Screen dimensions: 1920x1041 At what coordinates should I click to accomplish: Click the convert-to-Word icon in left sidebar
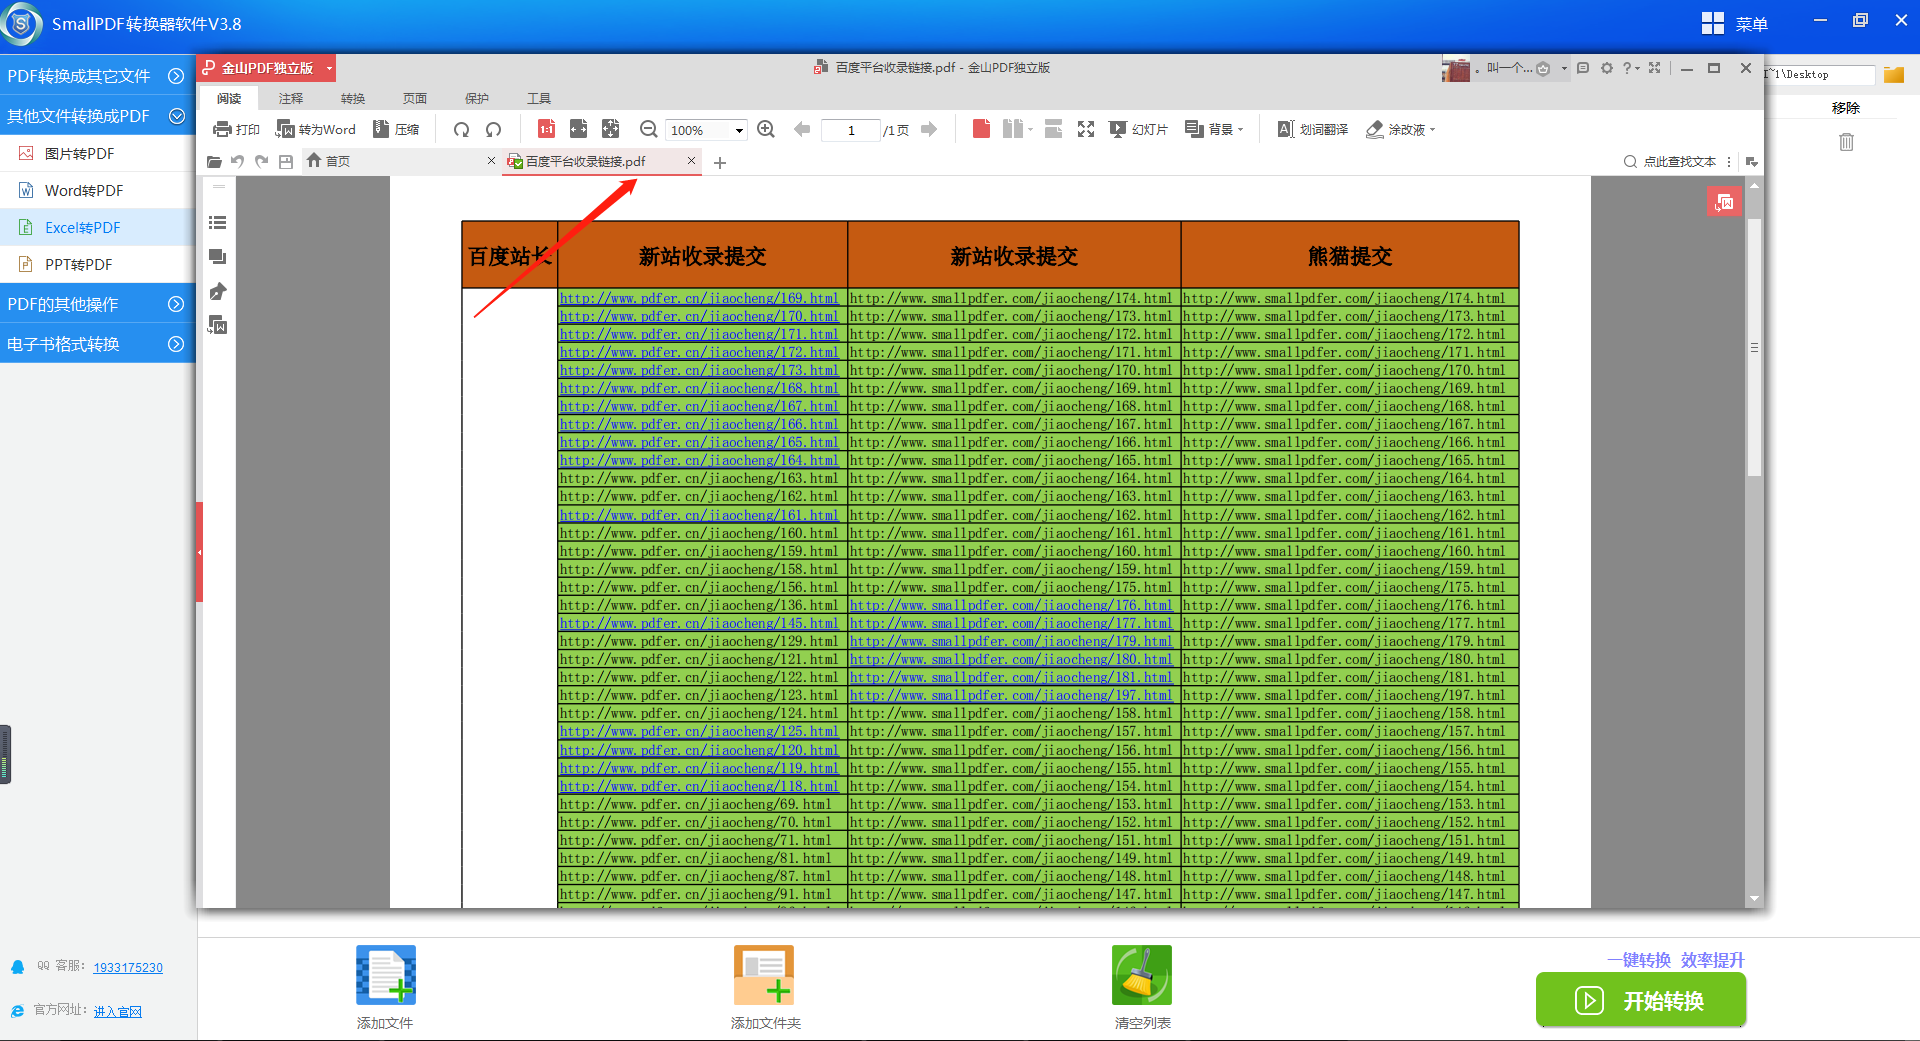tap(217, 325)
